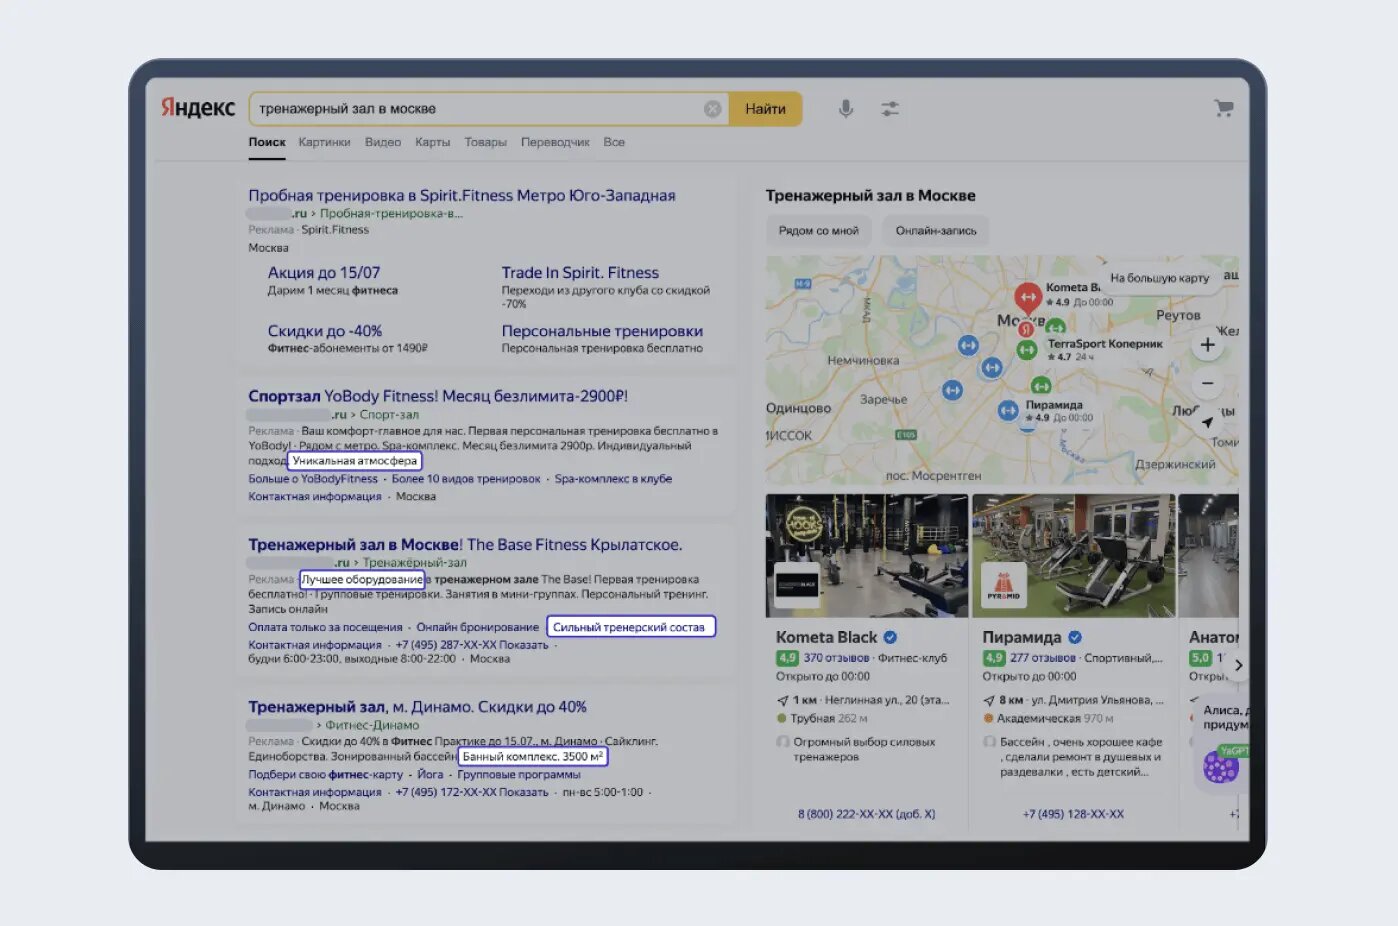Click the red Kometa Black map pin
Screen dimensions: 1398x926
1027,297
